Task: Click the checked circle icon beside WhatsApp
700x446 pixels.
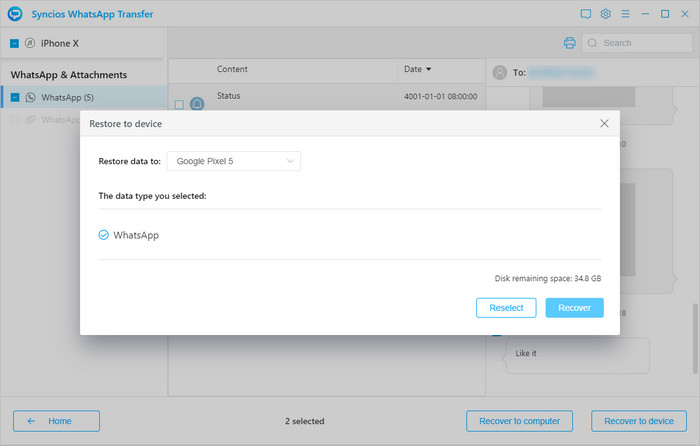Action: (x=103, y=235)
